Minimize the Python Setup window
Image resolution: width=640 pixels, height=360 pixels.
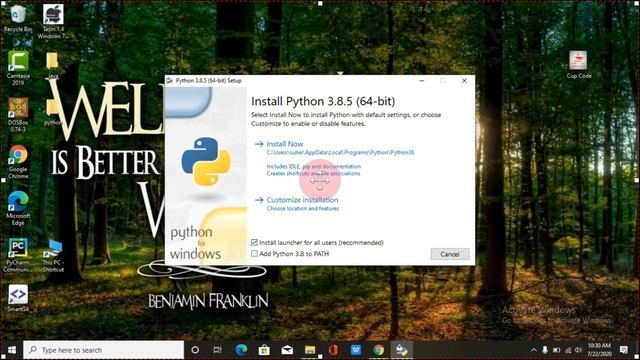click(422, 80)
